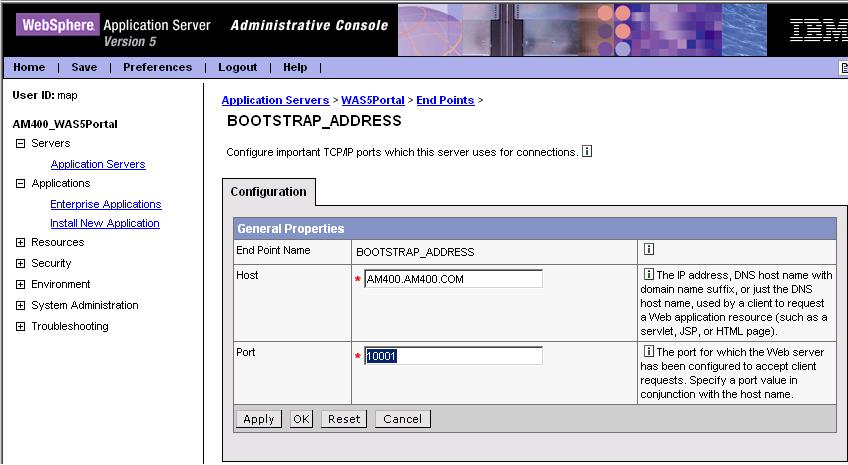This screenshot has height=465, width=848.
Task: Click the User ID: map text
Action: pyautogui.click(x=45, y=95)
